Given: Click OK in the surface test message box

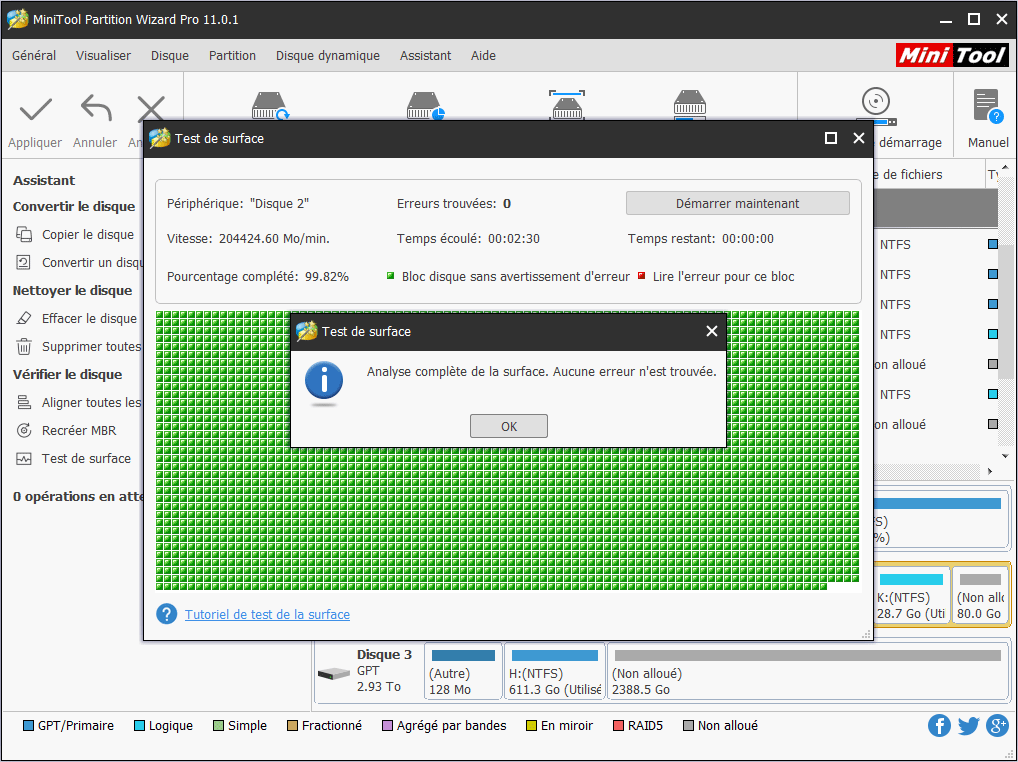Looking at the screenshot, I should 508,426.
